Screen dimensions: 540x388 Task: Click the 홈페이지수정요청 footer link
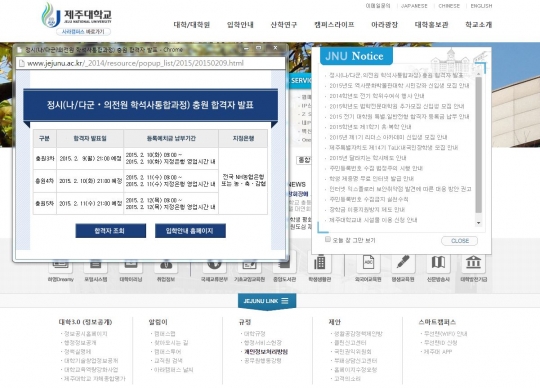click(355, 369)
